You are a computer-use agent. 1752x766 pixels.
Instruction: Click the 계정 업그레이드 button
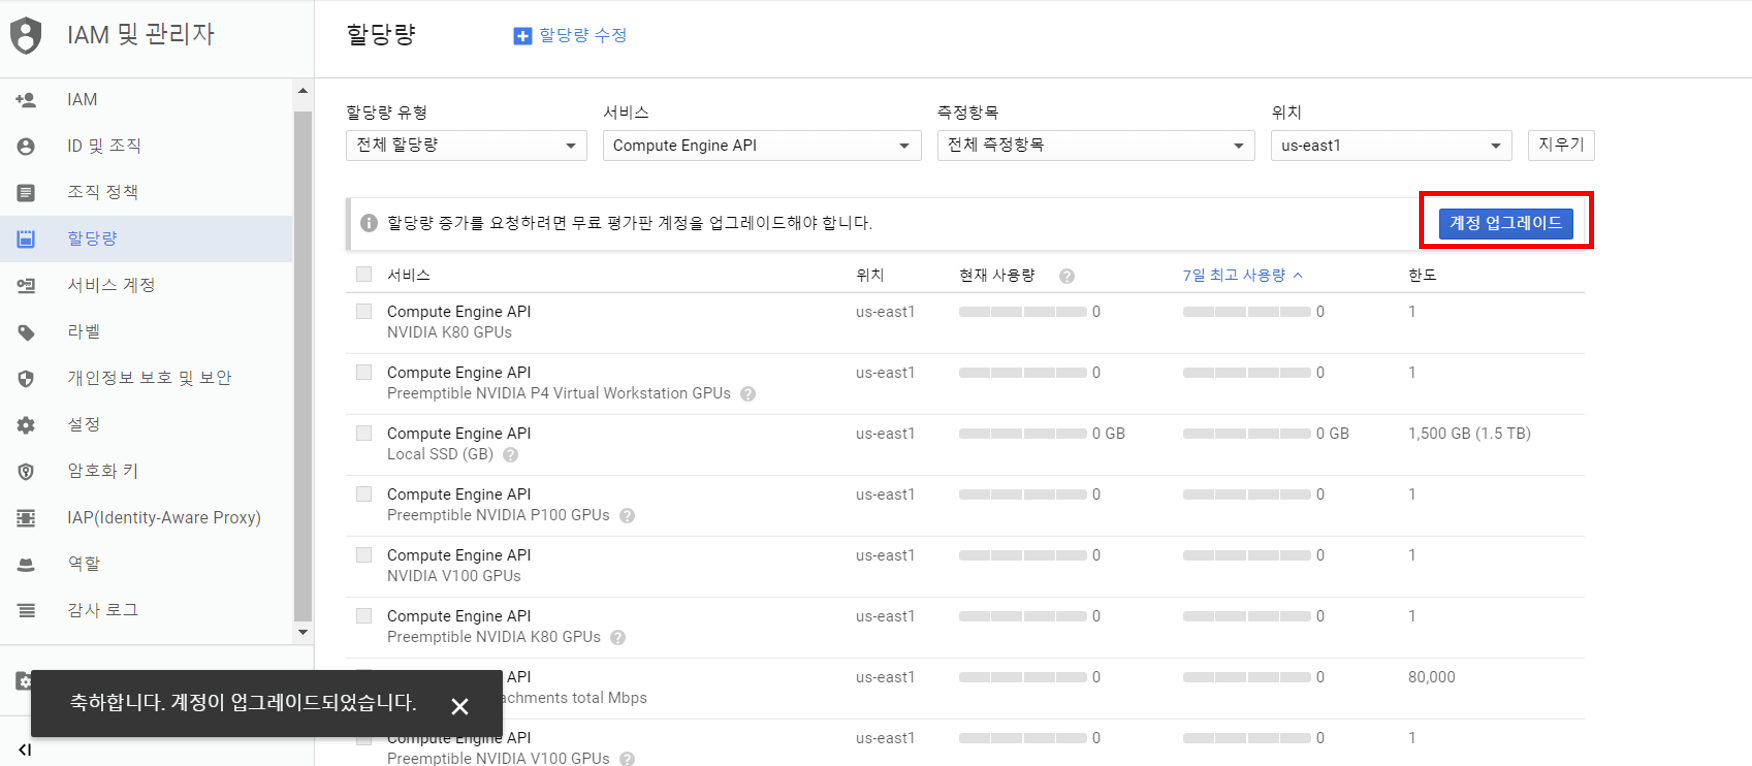click(x=1506, y=223)
